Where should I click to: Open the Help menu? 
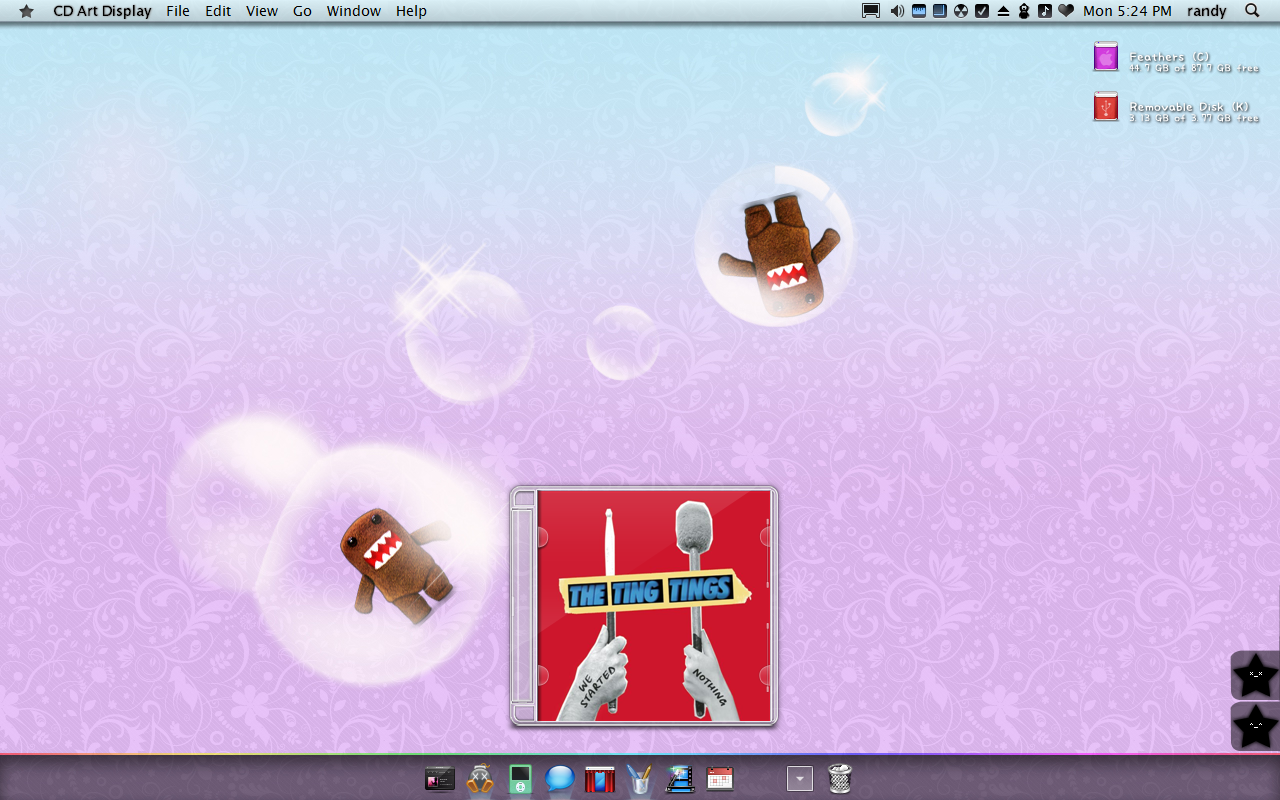(411, 11)
